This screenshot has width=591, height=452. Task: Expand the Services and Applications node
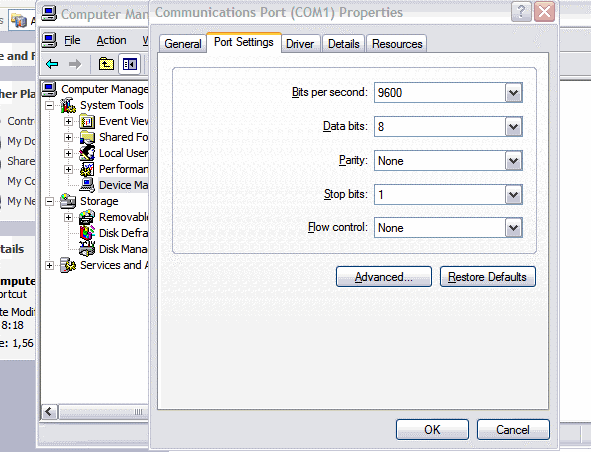tap(49, 265)
